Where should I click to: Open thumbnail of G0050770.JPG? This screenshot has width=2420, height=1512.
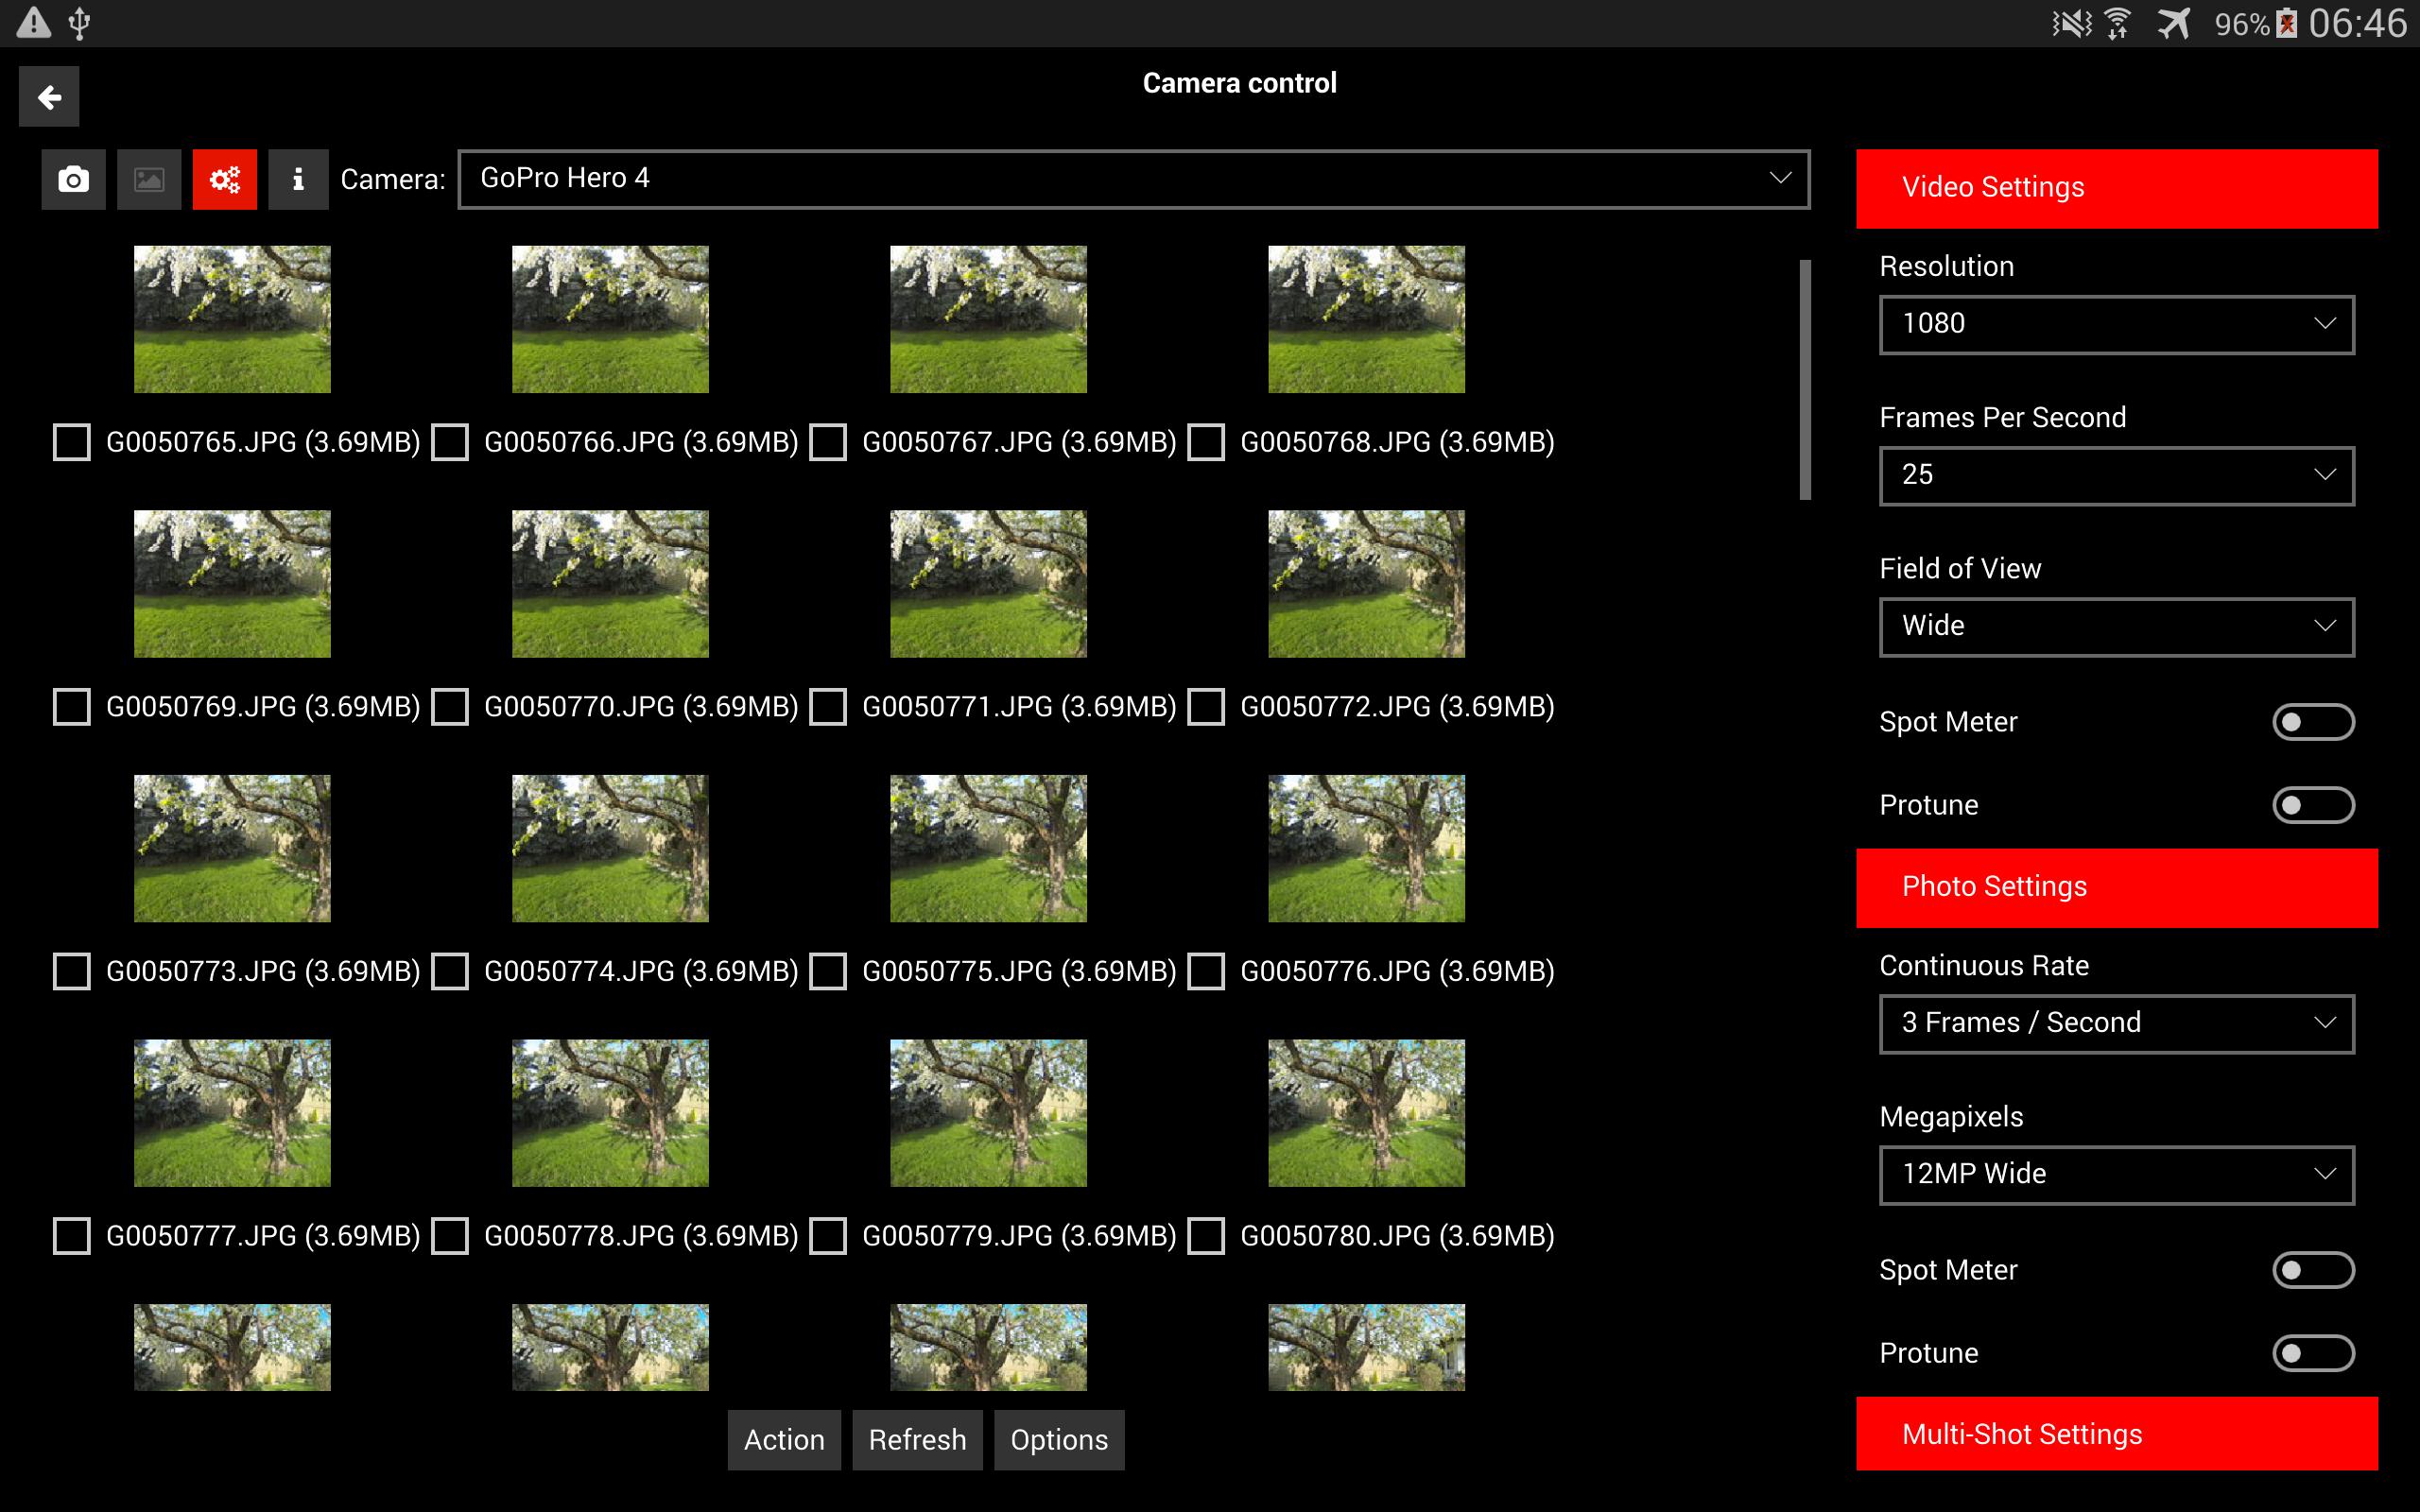(610, 584)
